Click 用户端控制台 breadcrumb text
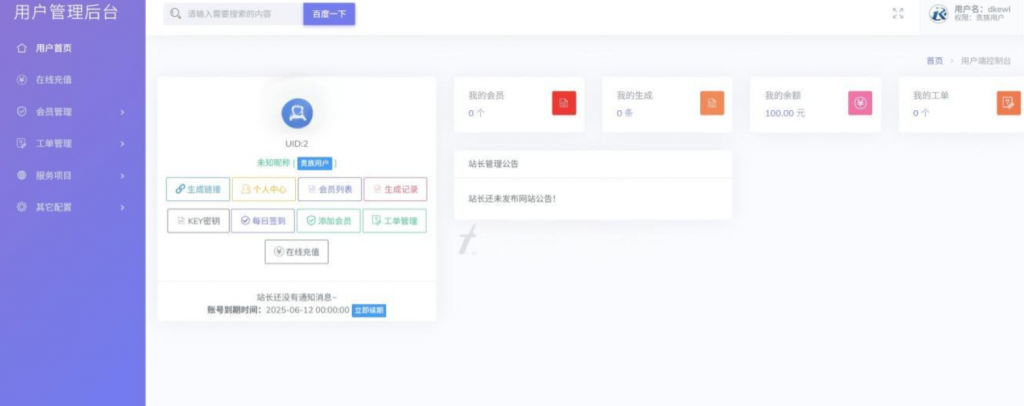The image size is (1024, 406). coord(985,61)
